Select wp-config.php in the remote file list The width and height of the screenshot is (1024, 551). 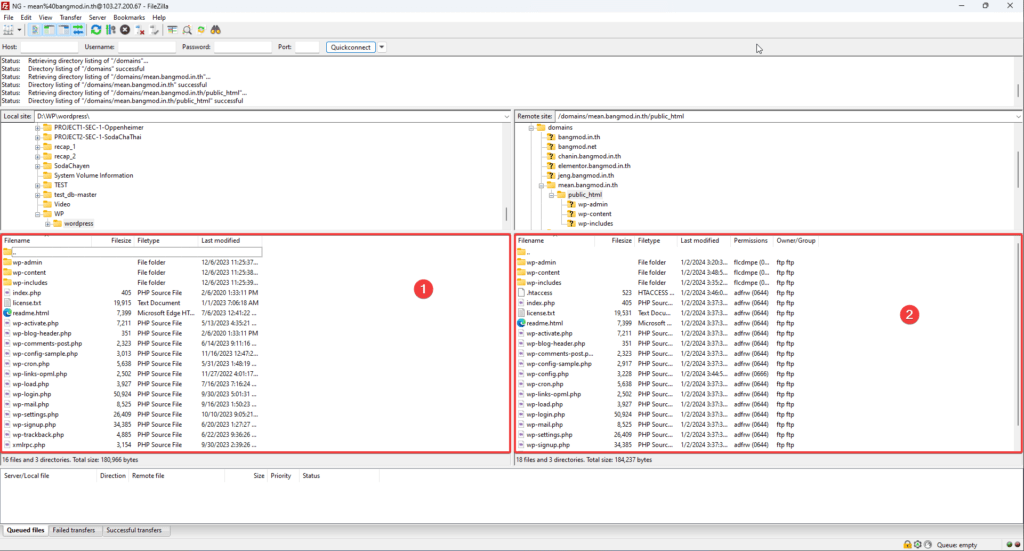(x=547, y=373)
